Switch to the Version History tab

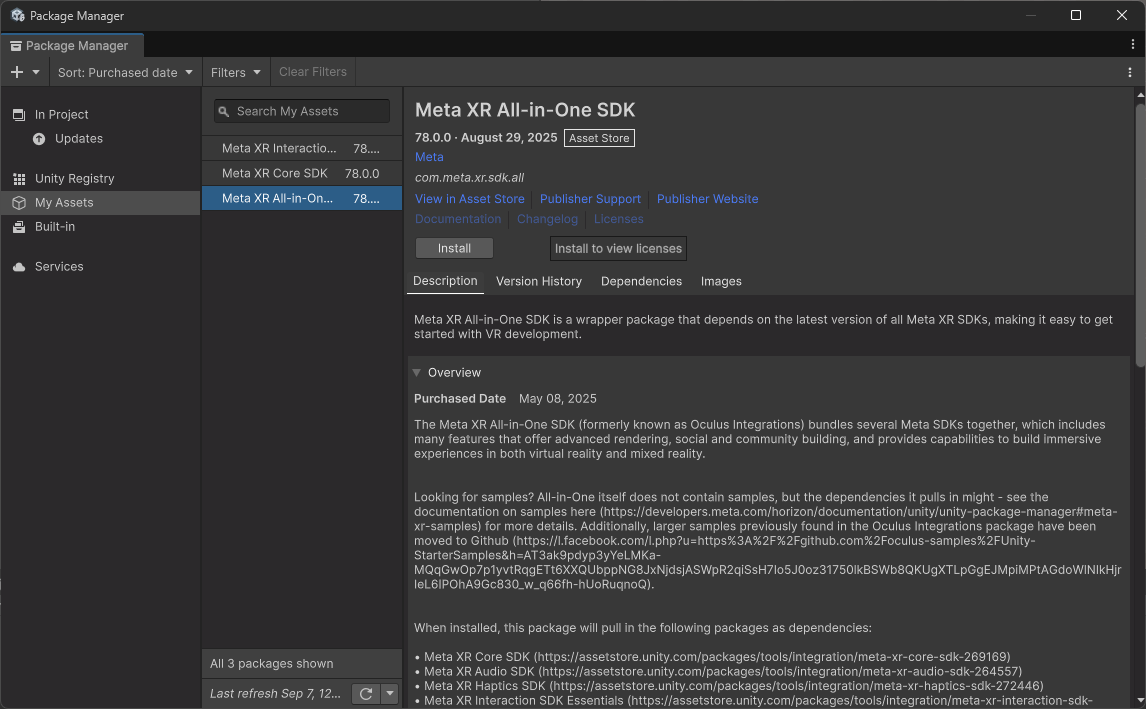(x=539, y=281)
